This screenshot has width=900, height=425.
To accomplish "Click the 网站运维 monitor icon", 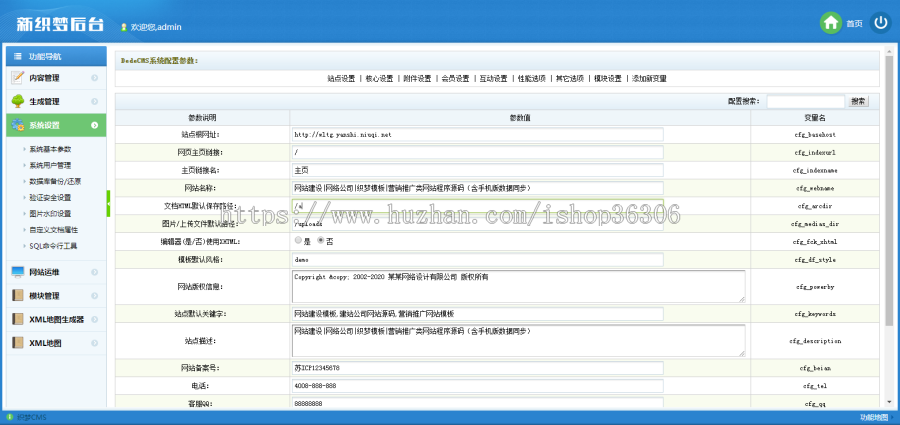I will (18, 272).
